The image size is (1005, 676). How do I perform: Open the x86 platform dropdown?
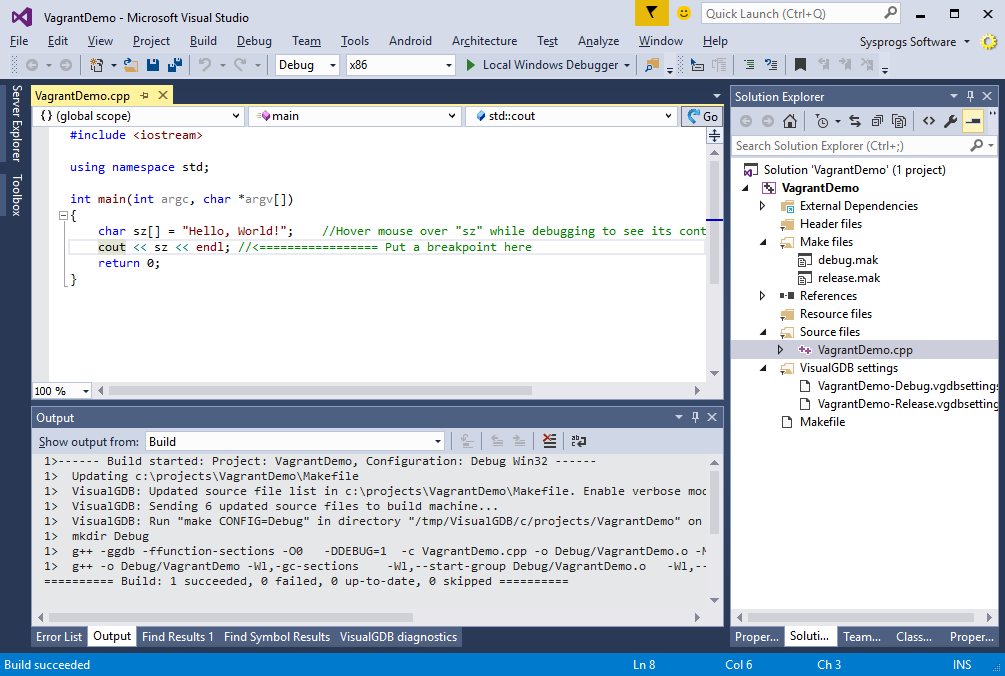(400, 65)
